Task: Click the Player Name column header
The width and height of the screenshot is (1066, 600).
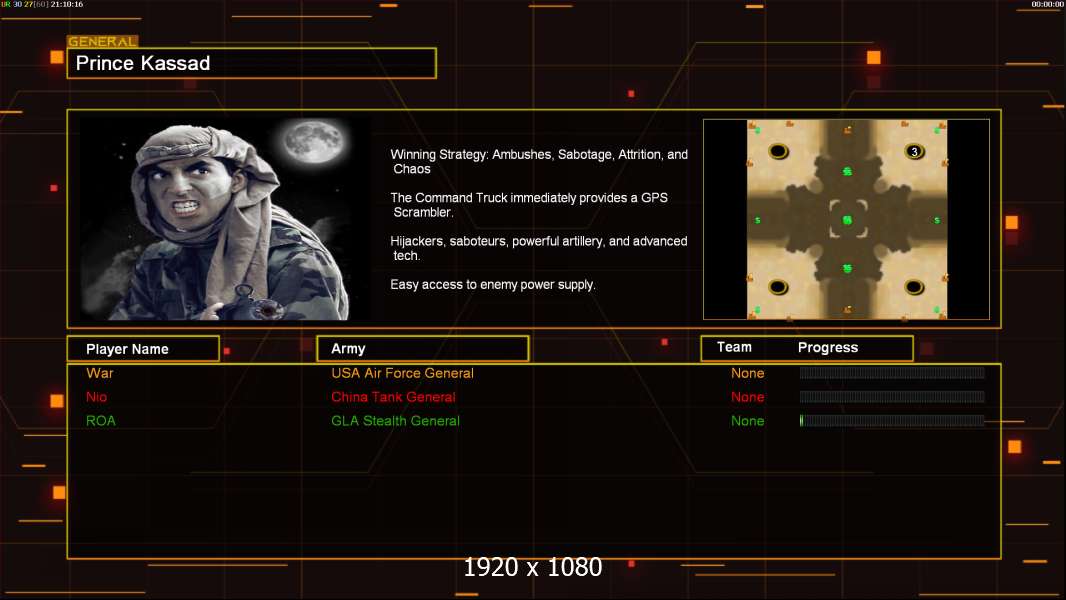Action: coord(143,349)
